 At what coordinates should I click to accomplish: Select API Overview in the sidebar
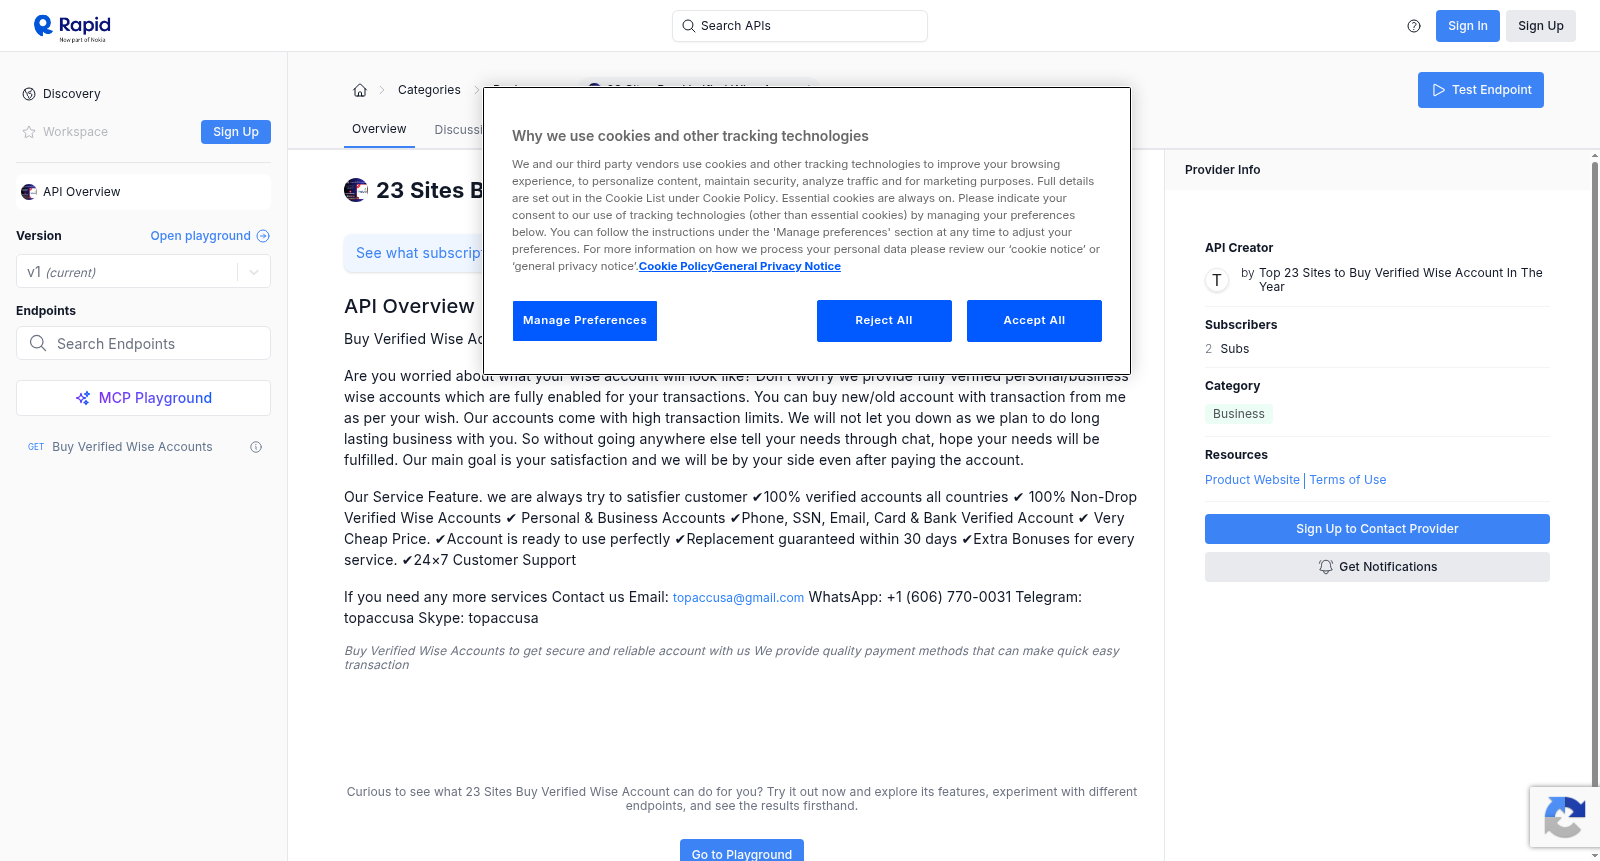pyautogui.click(x=143, y=192)
